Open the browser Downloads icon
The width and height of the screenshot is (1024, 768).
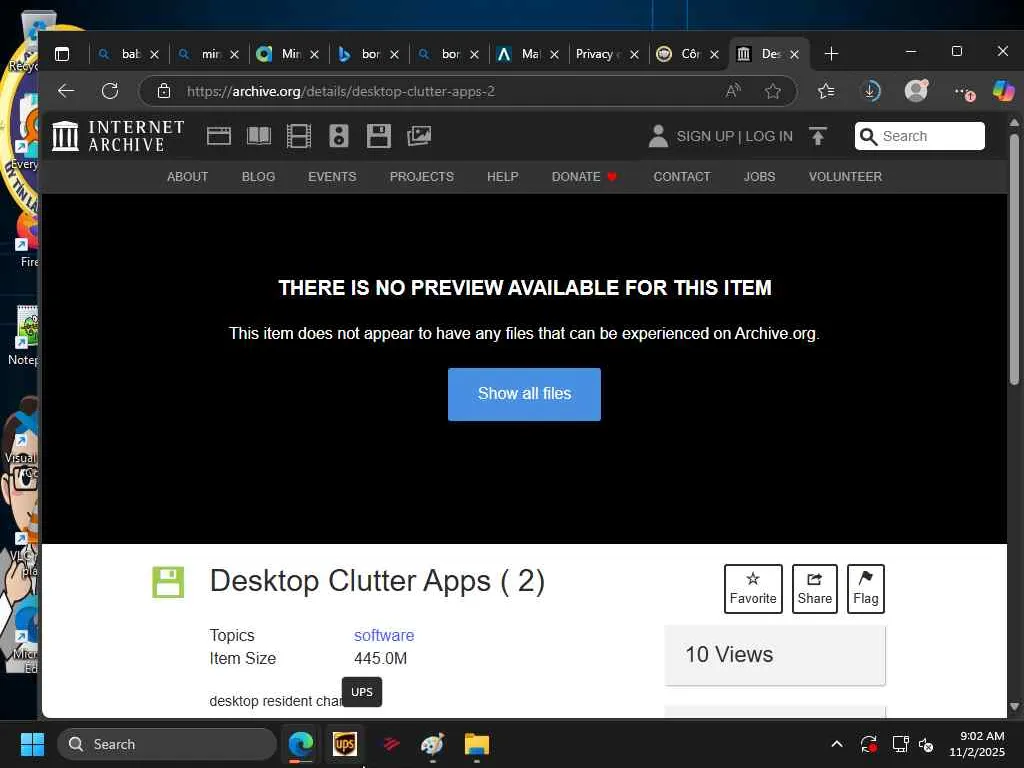tap(871, 91)
